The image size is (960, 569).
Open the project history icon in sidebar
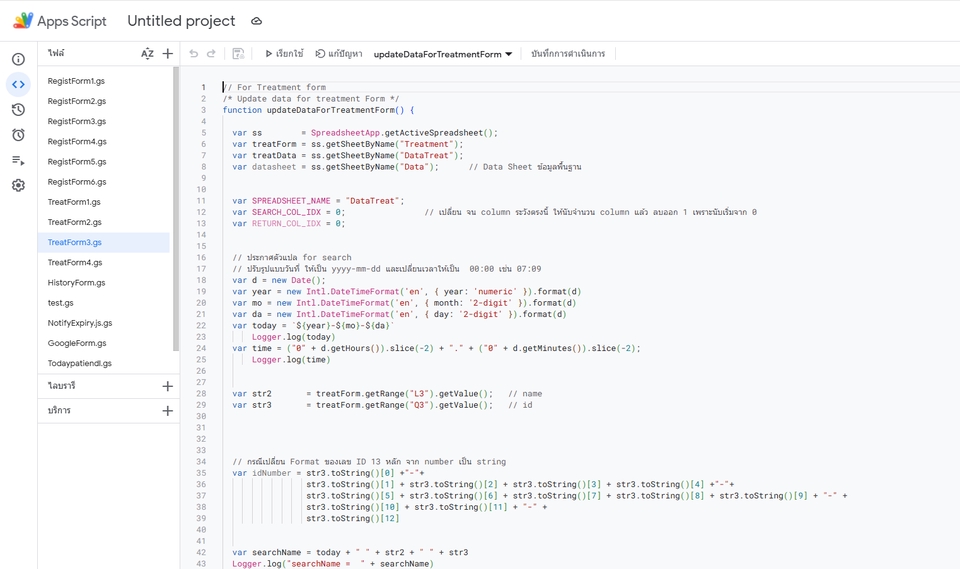click(x=18, y=110)
